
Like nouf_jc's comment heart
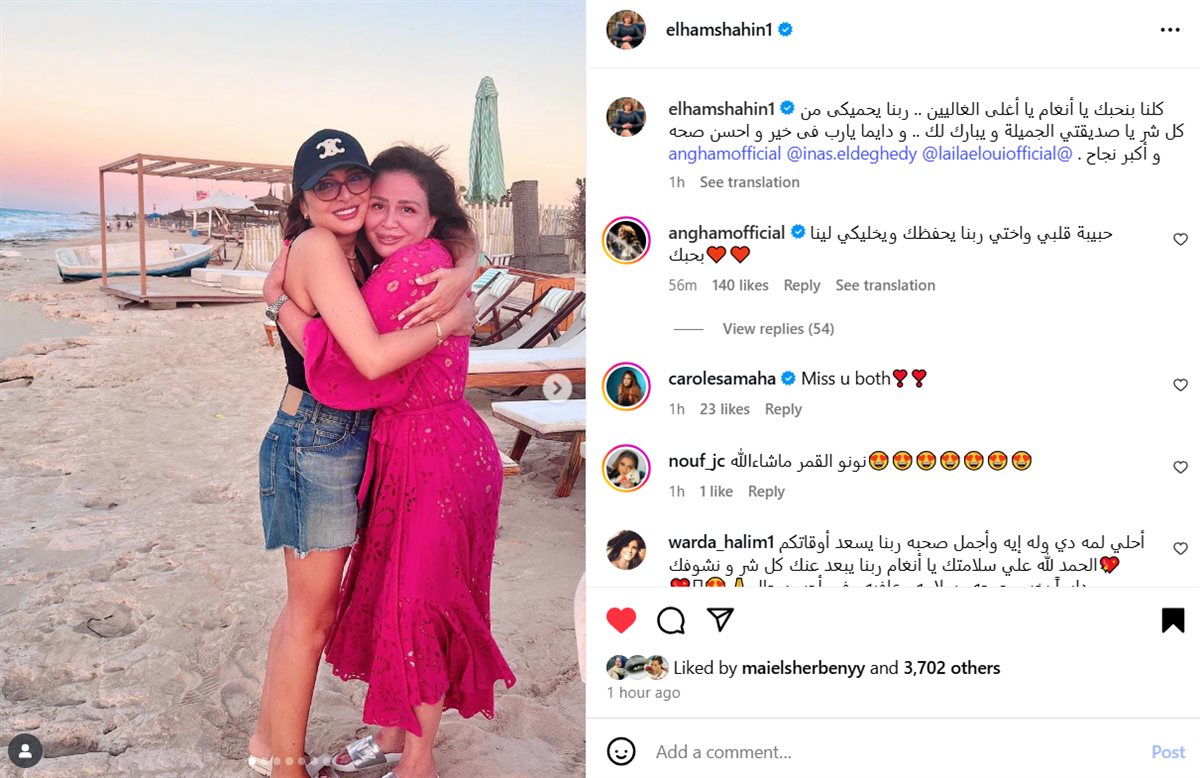point(1180,467)
